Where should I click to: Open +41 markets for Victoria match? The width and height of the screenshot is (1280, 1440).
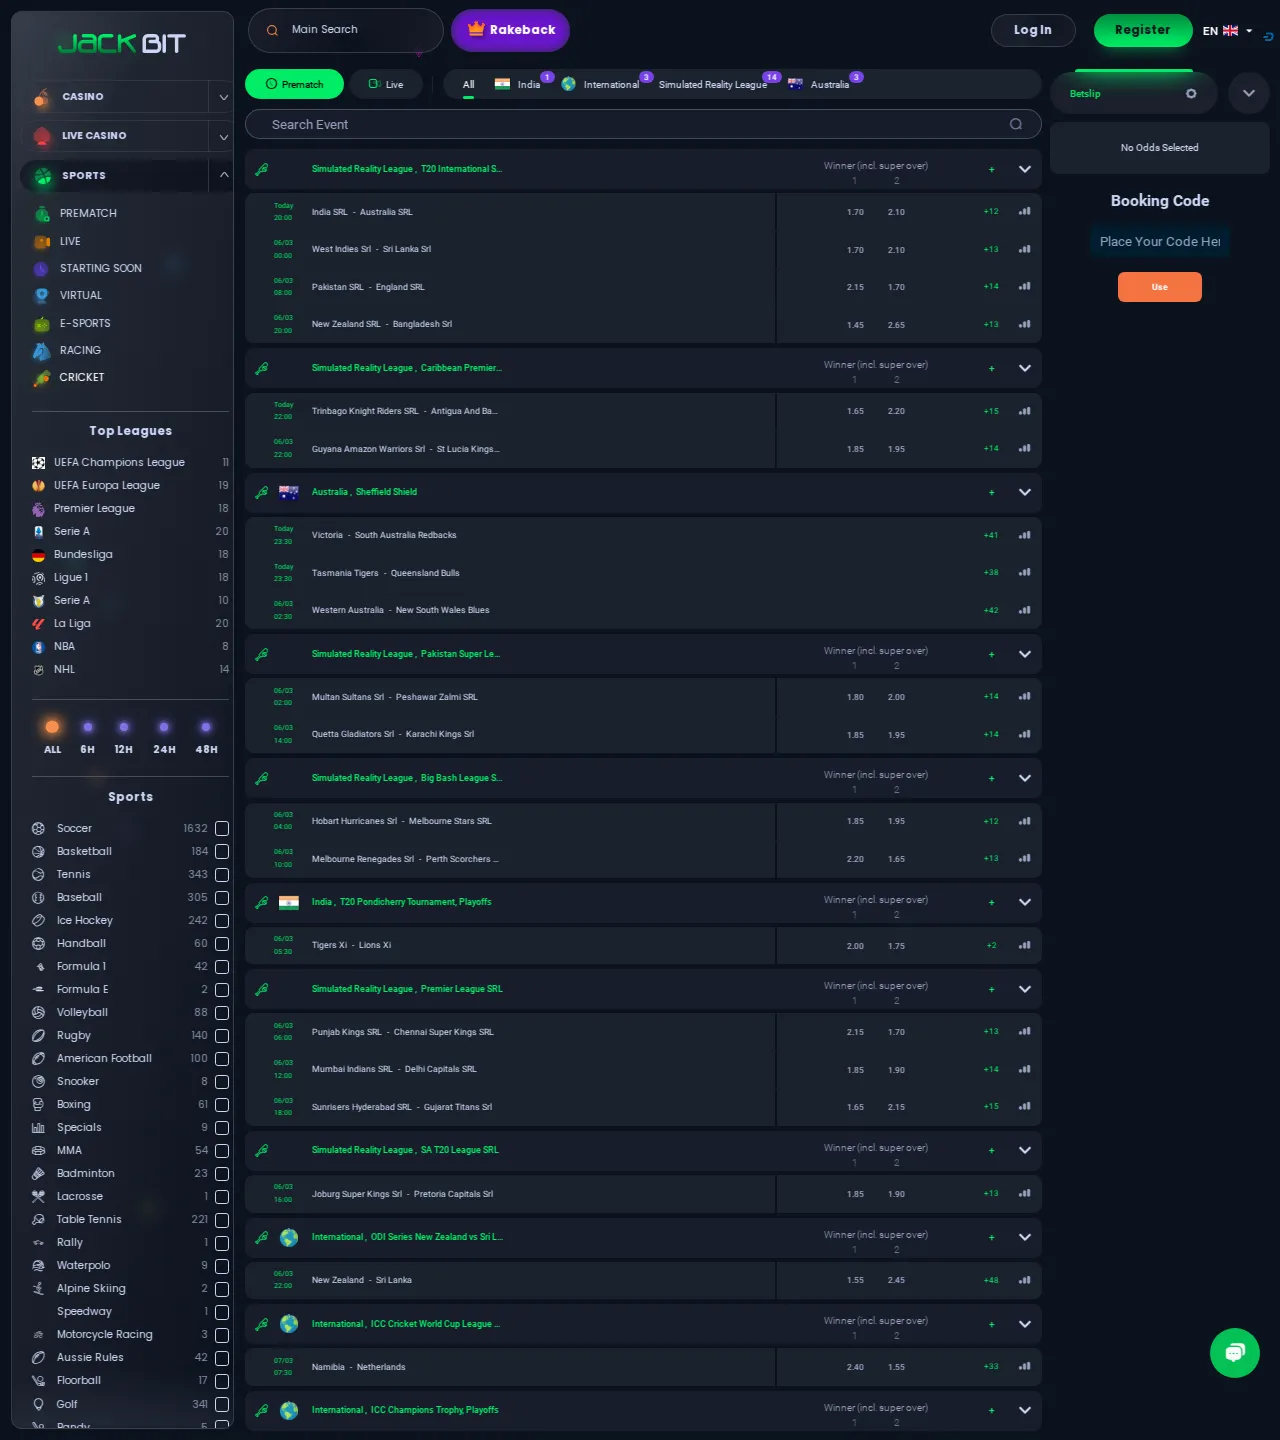pyautogui.click(x=990, y=535)
